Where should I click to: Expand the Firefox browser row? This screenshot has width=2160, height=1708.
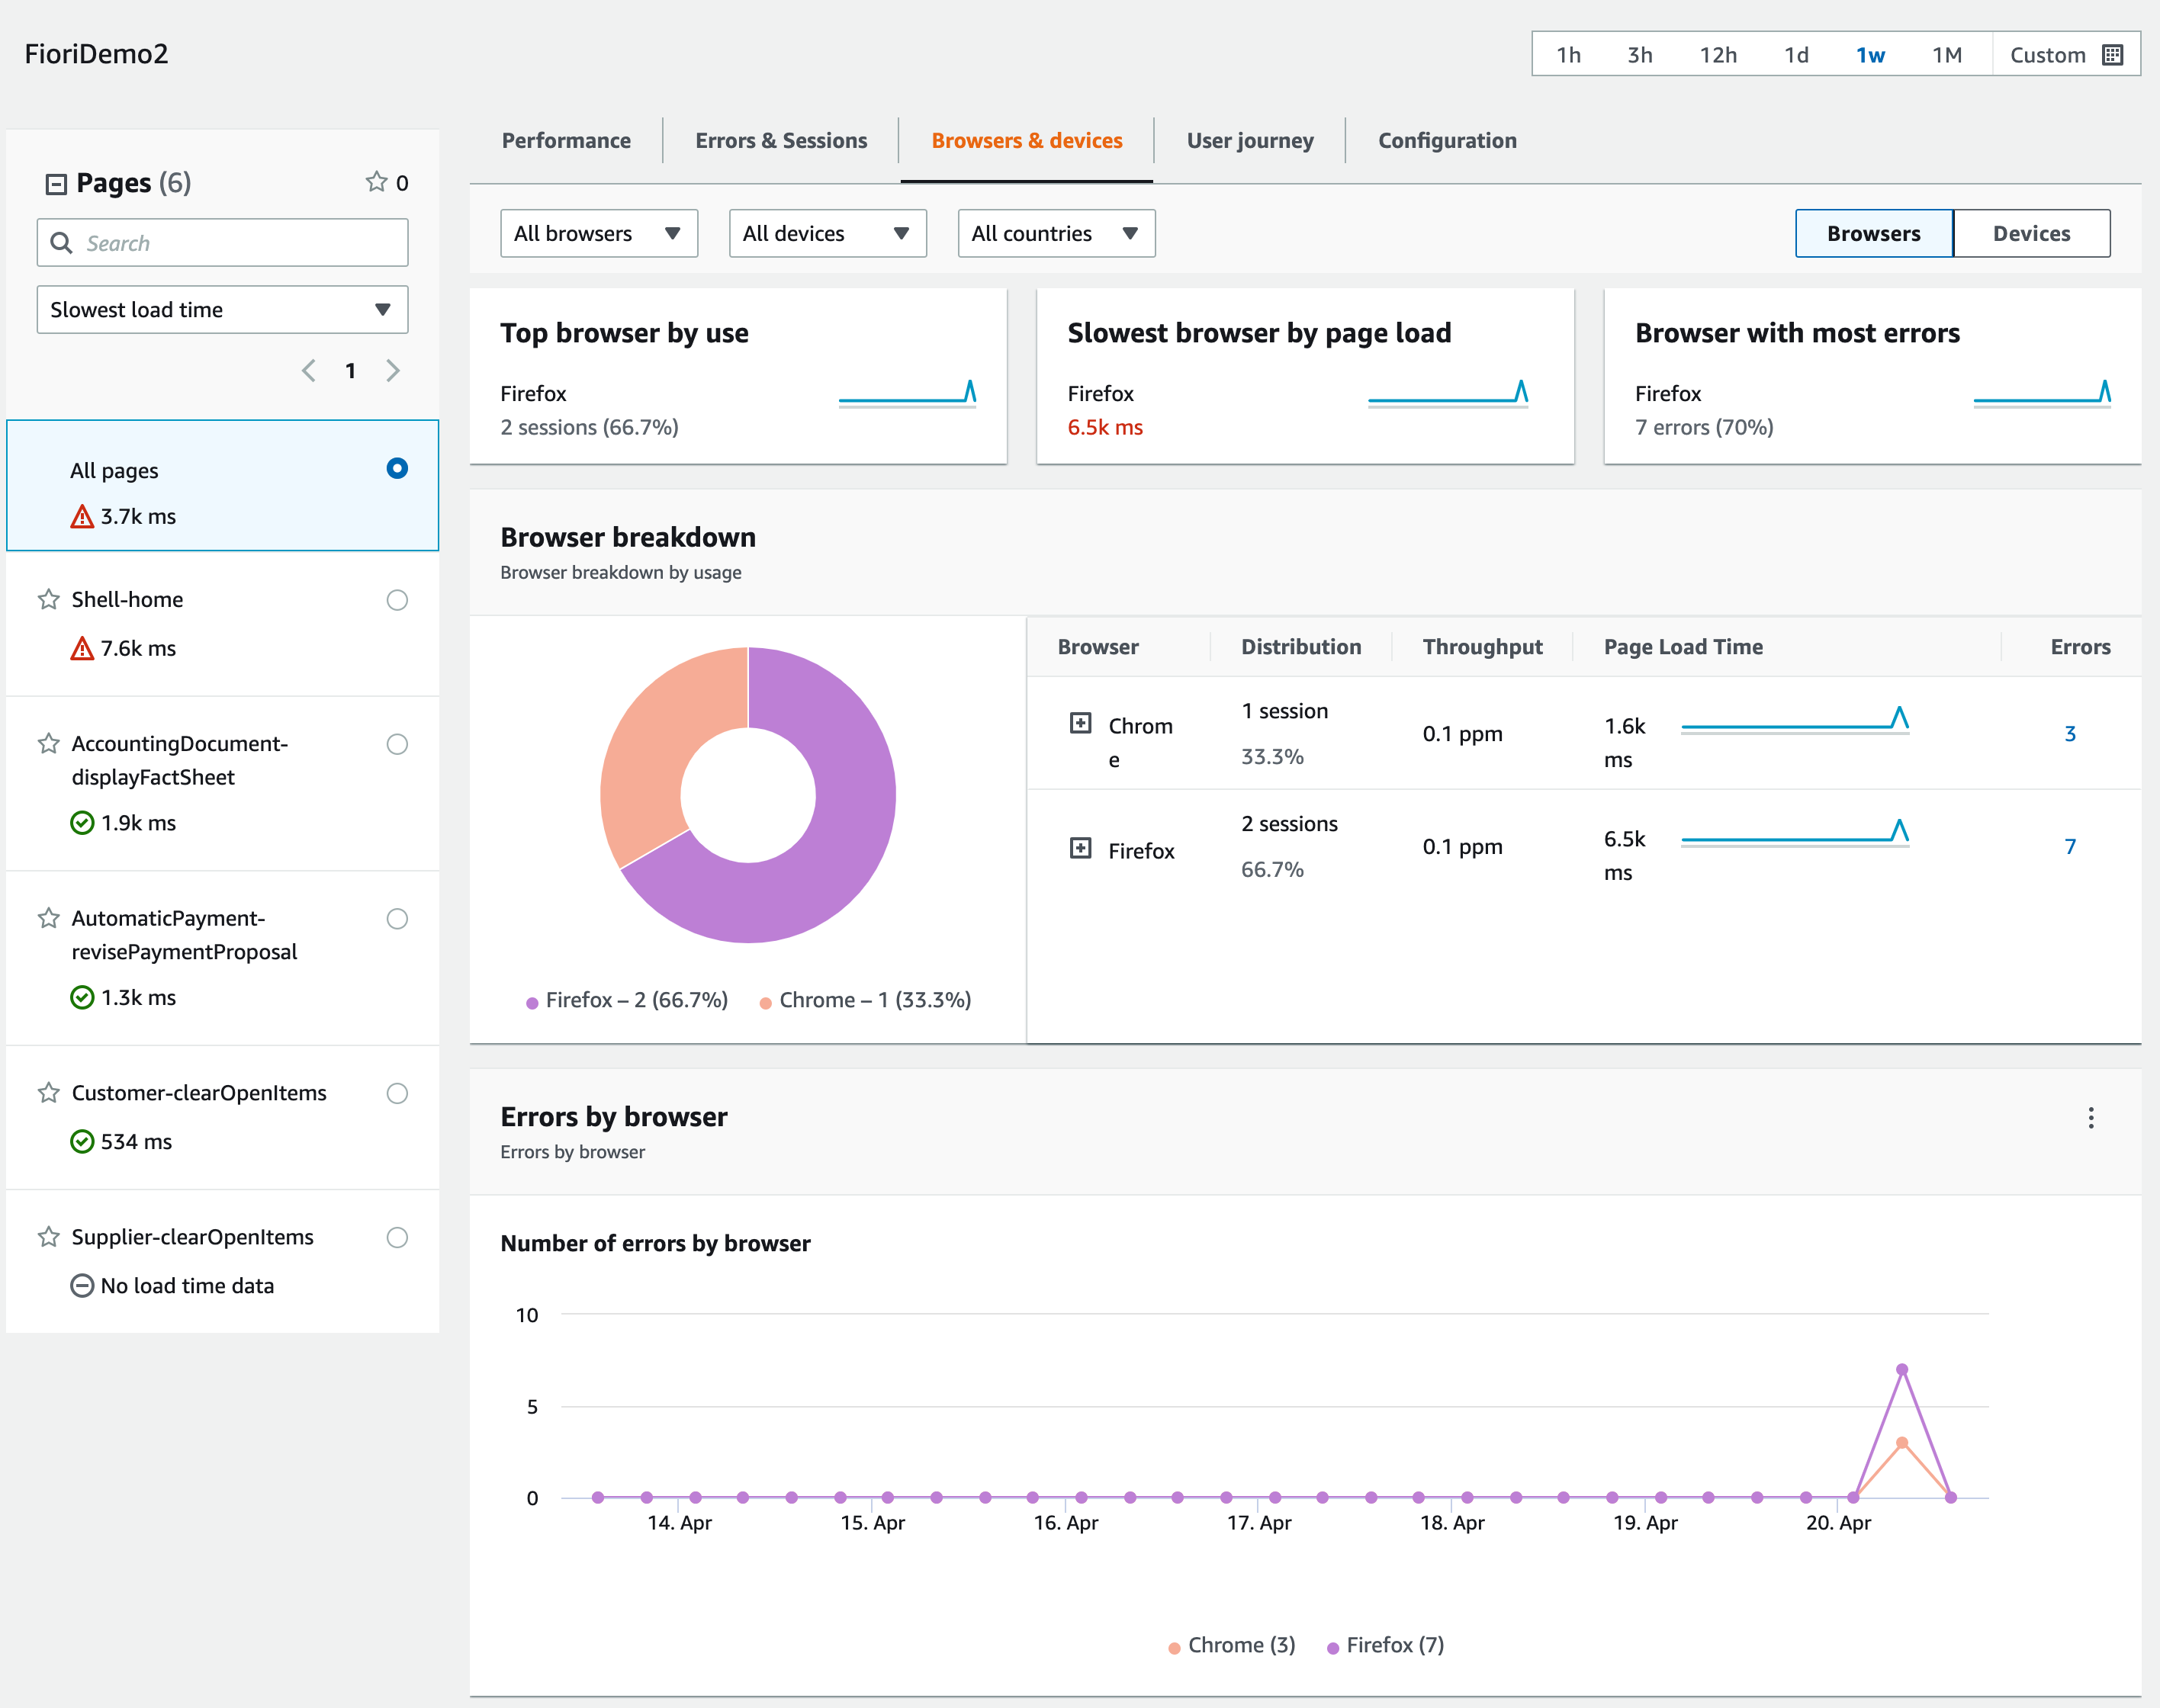coord(1080,848)
